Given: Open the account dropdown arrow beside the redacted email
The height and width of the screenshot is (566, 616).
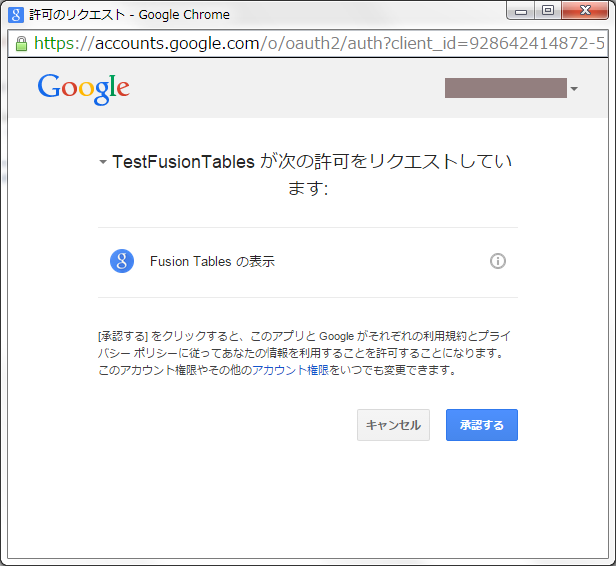Looking at the screenshot, I should 574,89.
